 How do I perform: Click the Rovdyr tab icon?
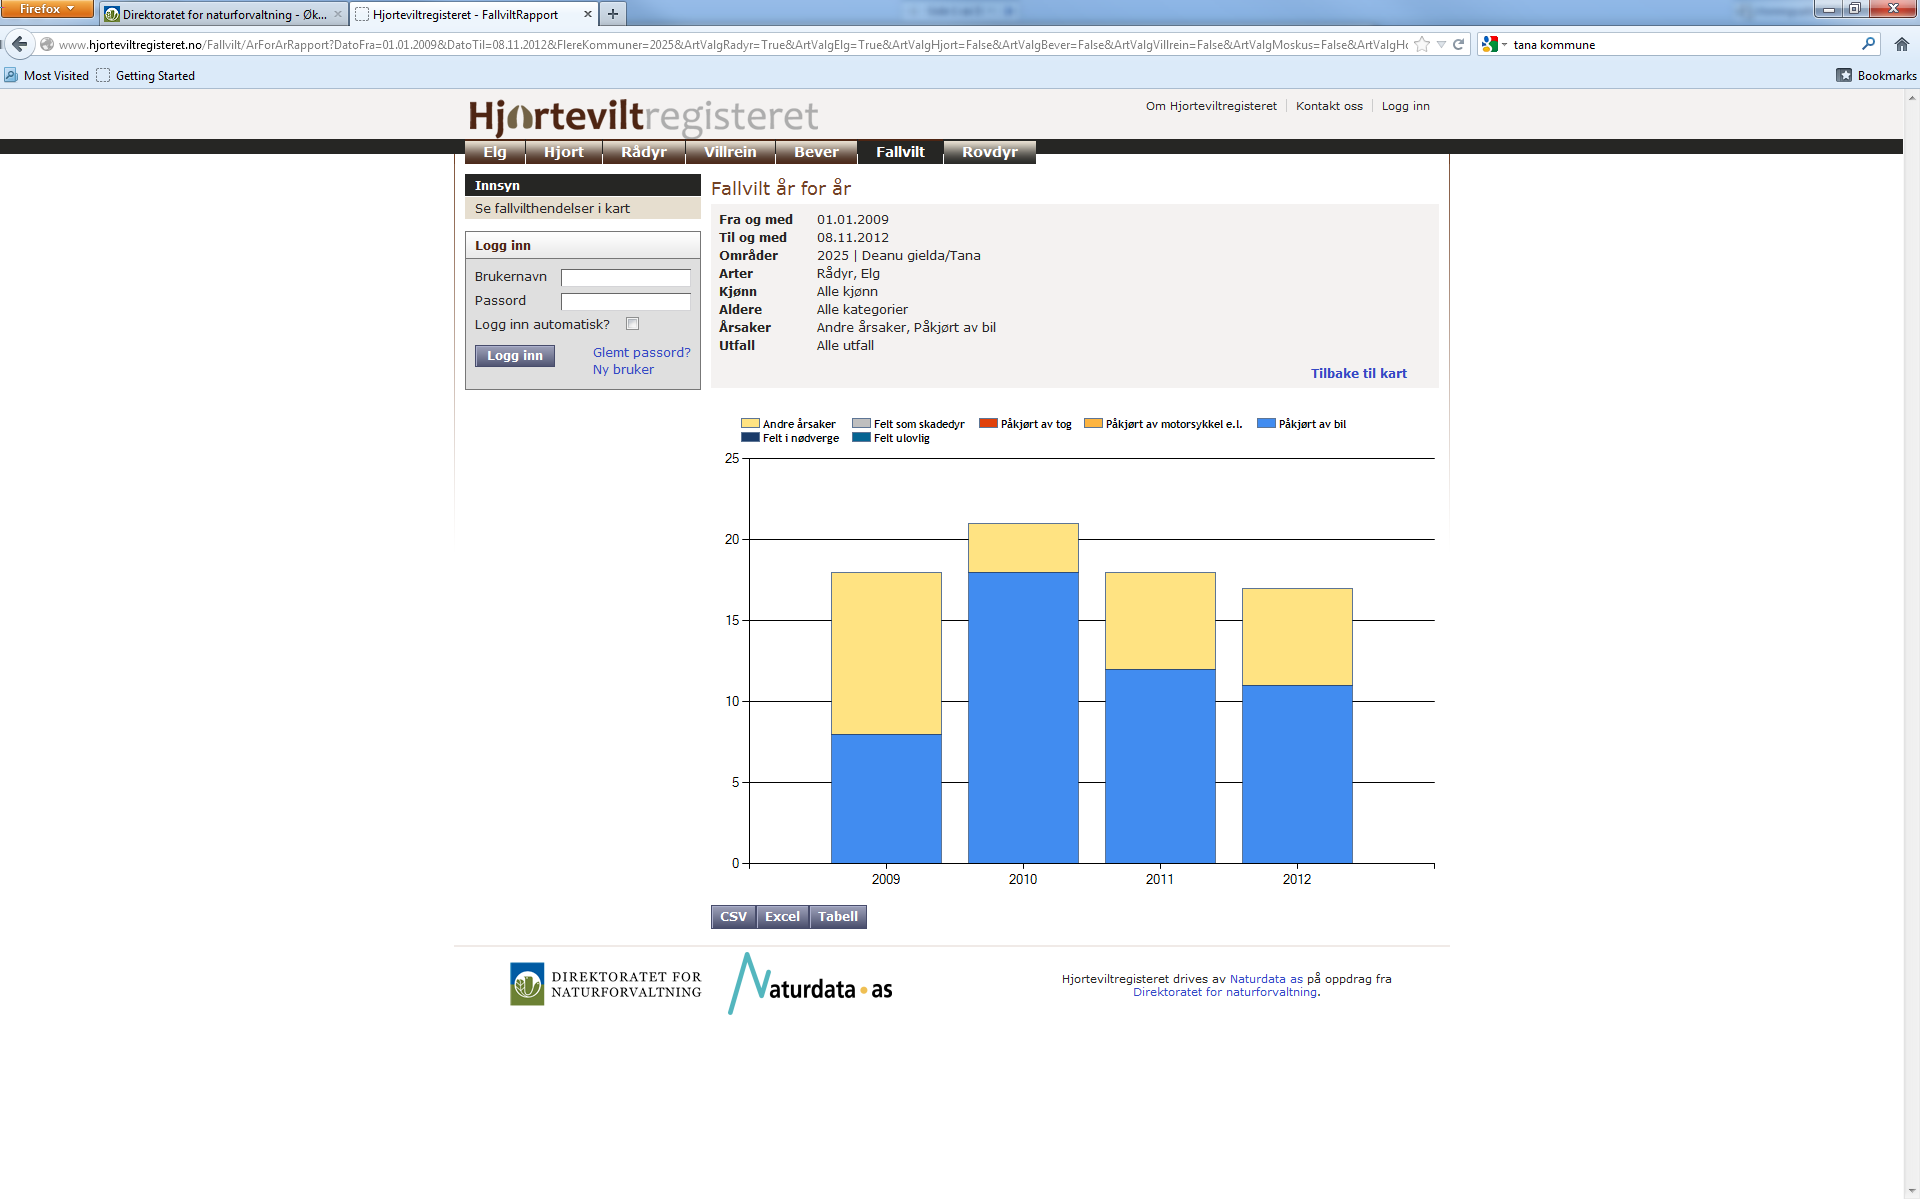(990, 152)
